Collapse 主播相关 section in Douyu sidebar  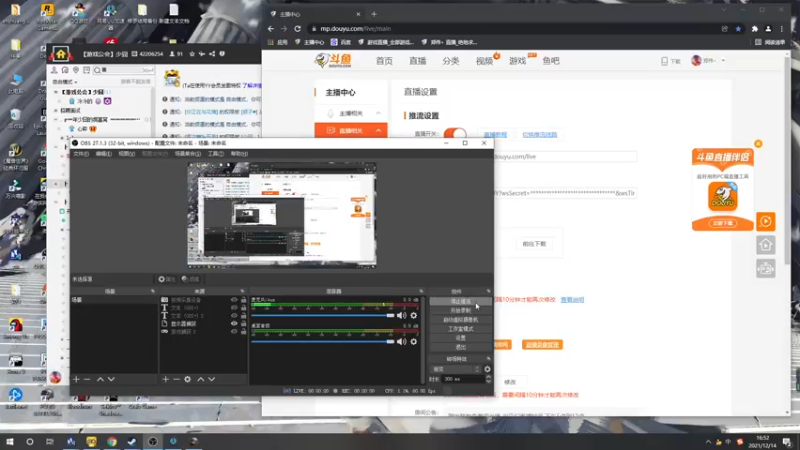(378, 113)
